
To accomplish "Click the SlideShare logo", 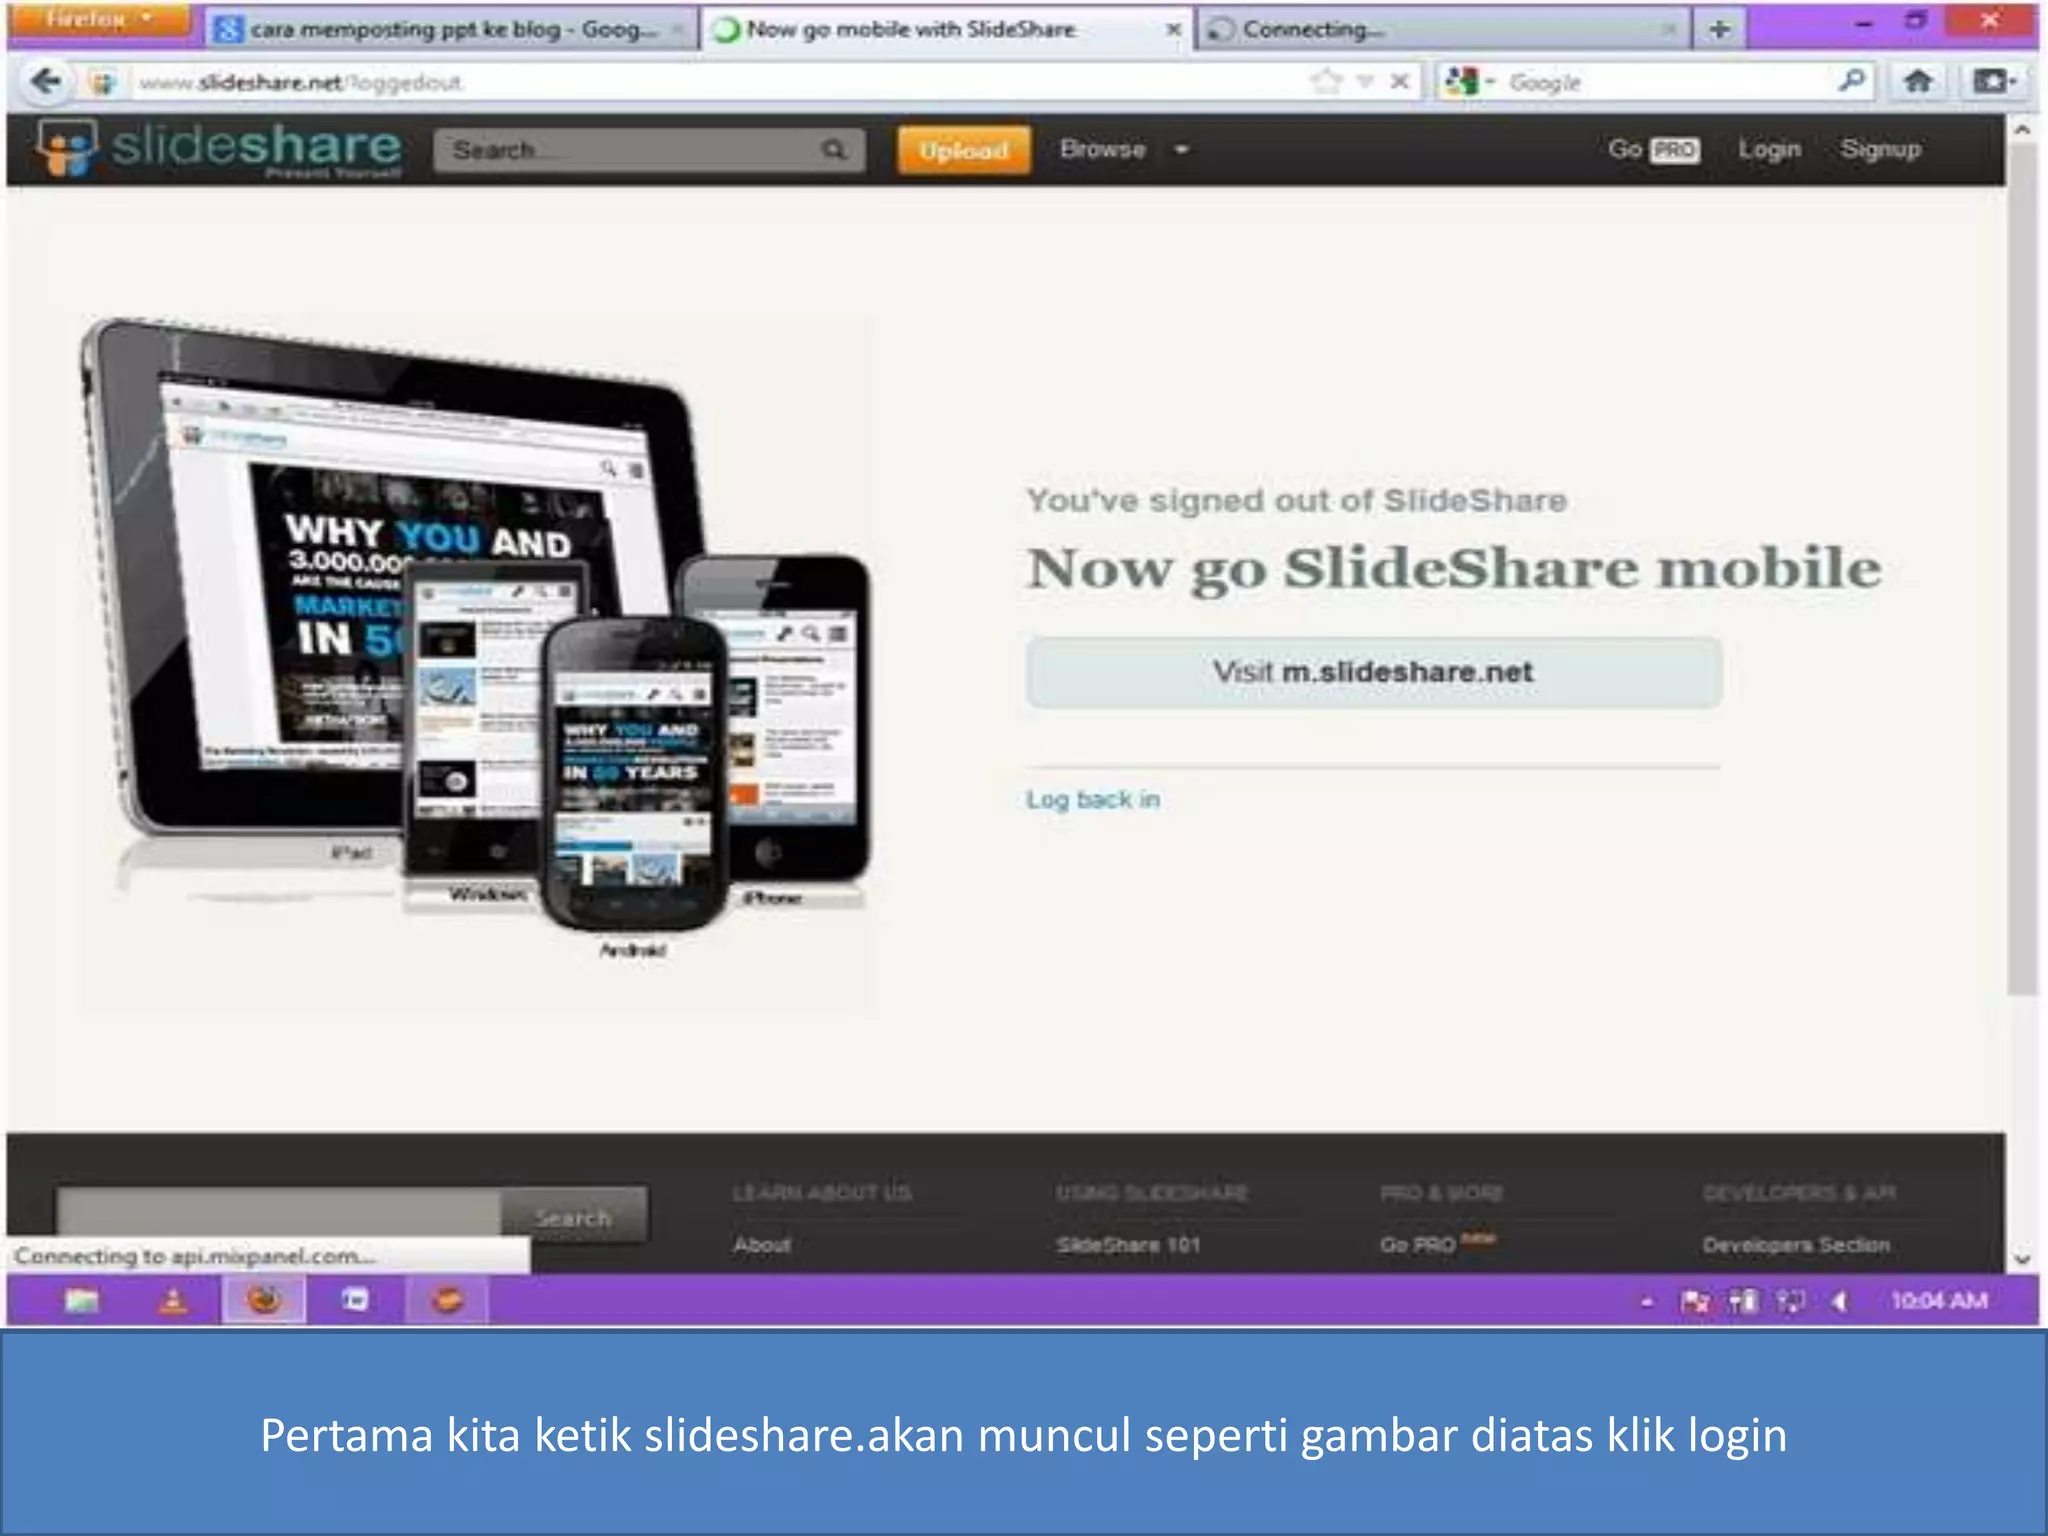I will click(x=220, y=148).
